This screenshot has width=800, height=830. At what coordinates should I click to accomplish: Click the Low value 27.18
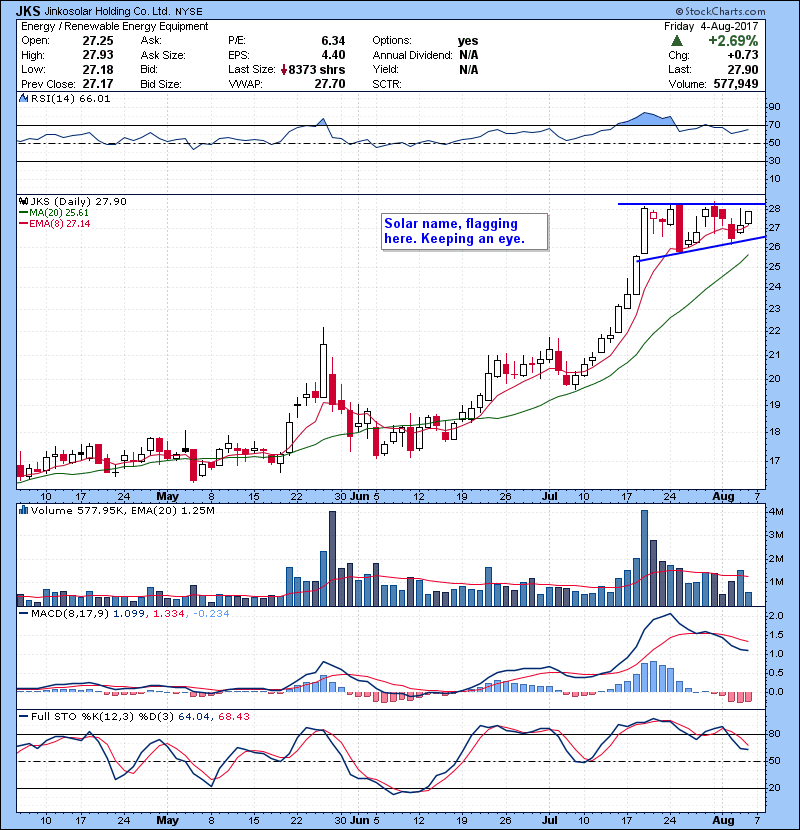click(98, 69)
